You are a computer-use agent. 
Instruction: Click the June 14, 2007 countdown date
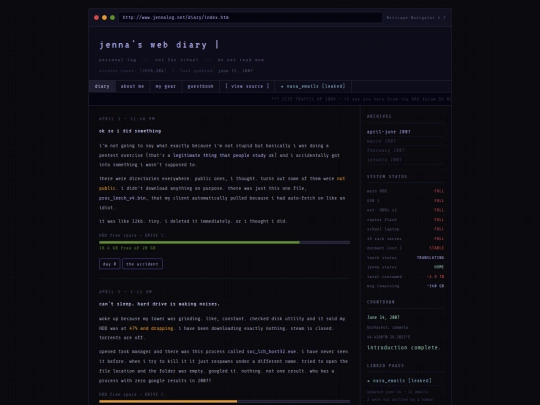[383, 318]
